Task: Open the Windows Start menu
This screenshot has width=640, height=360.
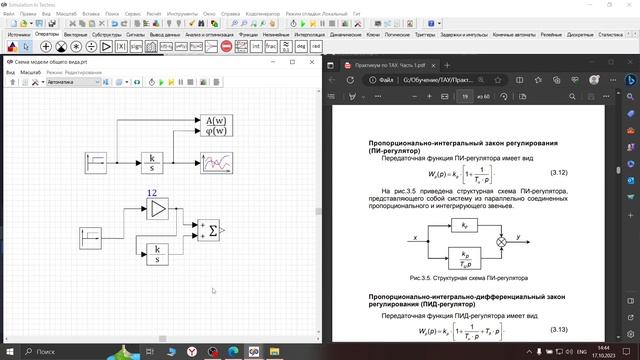Action: [x=9, y=351]
